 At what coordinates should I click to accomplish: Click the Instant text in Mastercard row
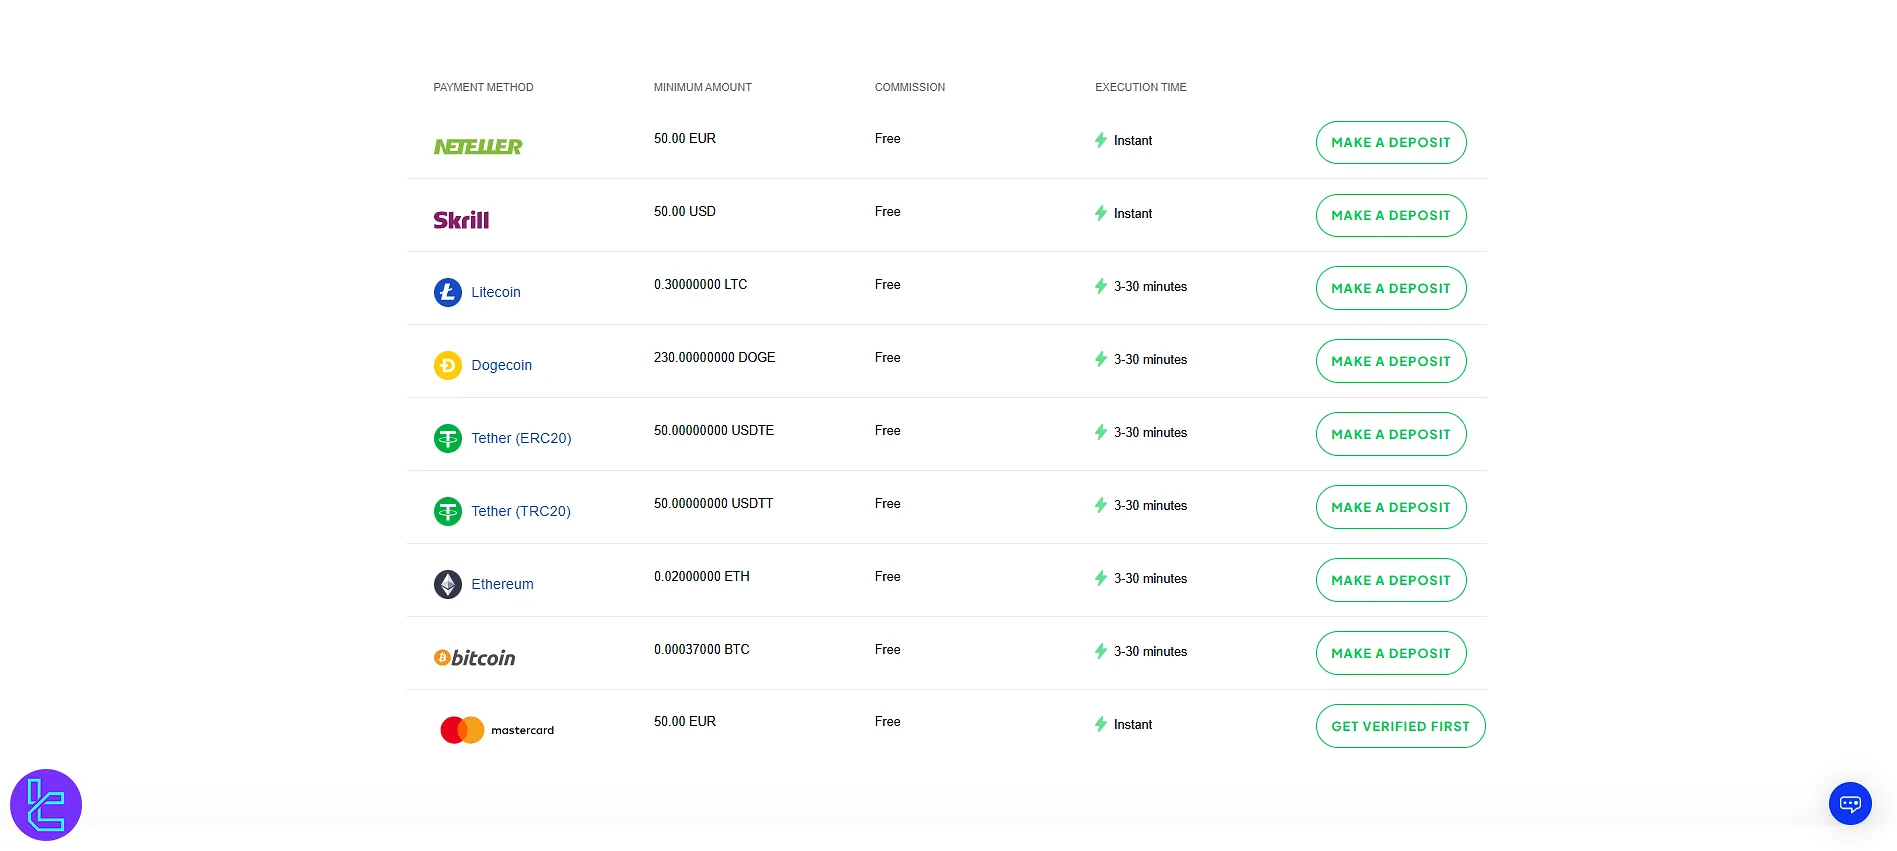1133,724
